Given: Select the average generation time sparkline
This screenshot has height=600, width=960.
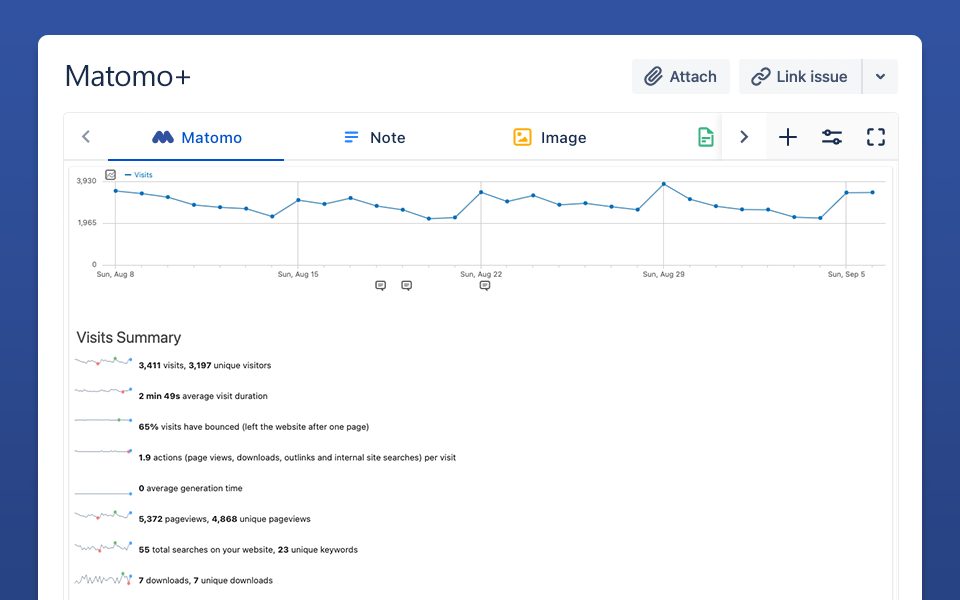Looking at the screenshot, I should click(x=103, y=493).
